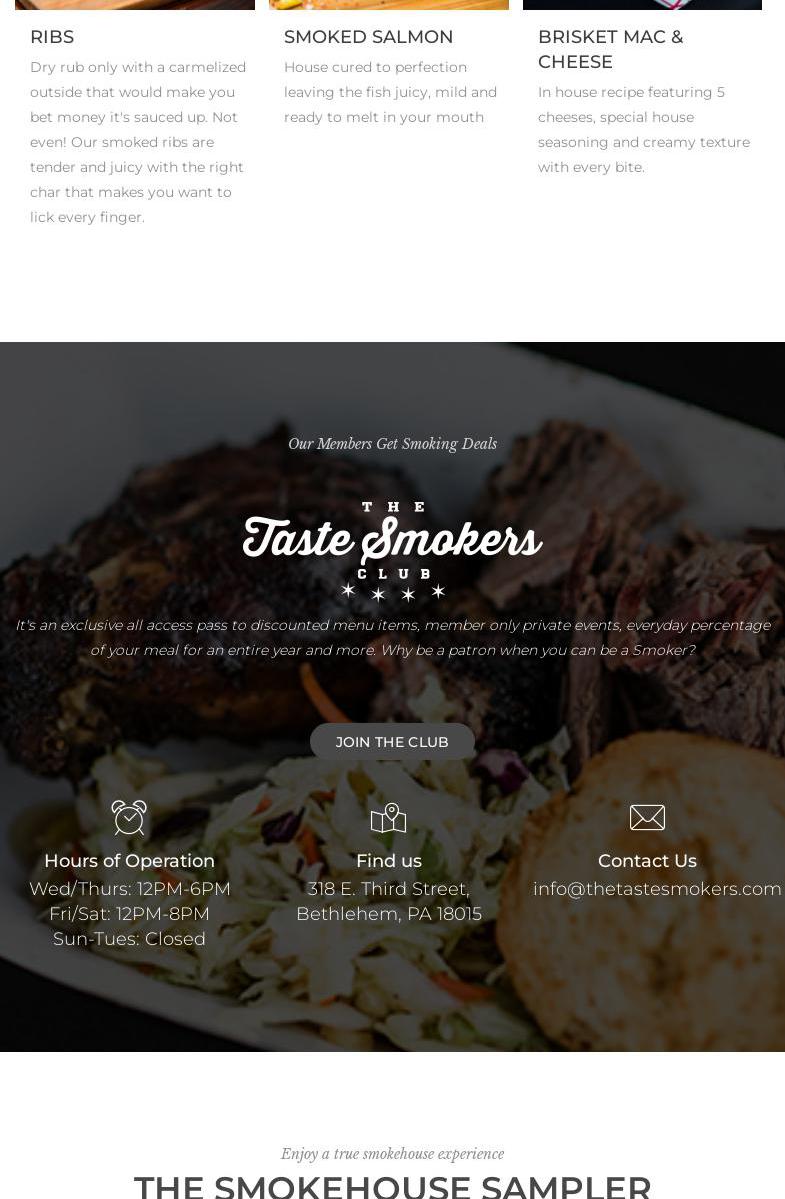
Task: Open the info@thetastesmokers.com email link
Action: (657, 889)
